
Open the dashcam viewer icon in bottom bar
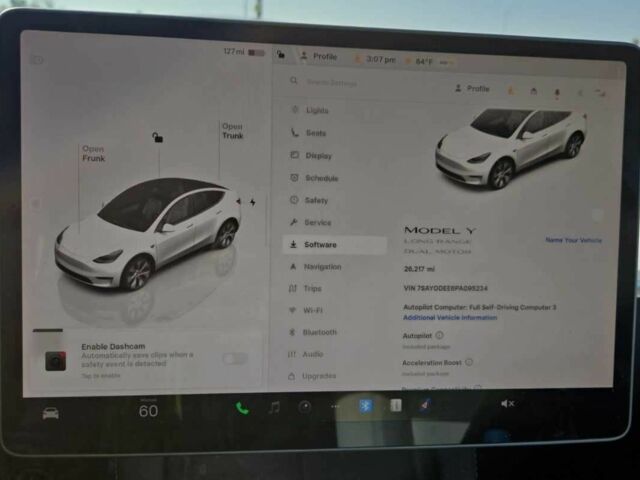[x=305, y=407]
